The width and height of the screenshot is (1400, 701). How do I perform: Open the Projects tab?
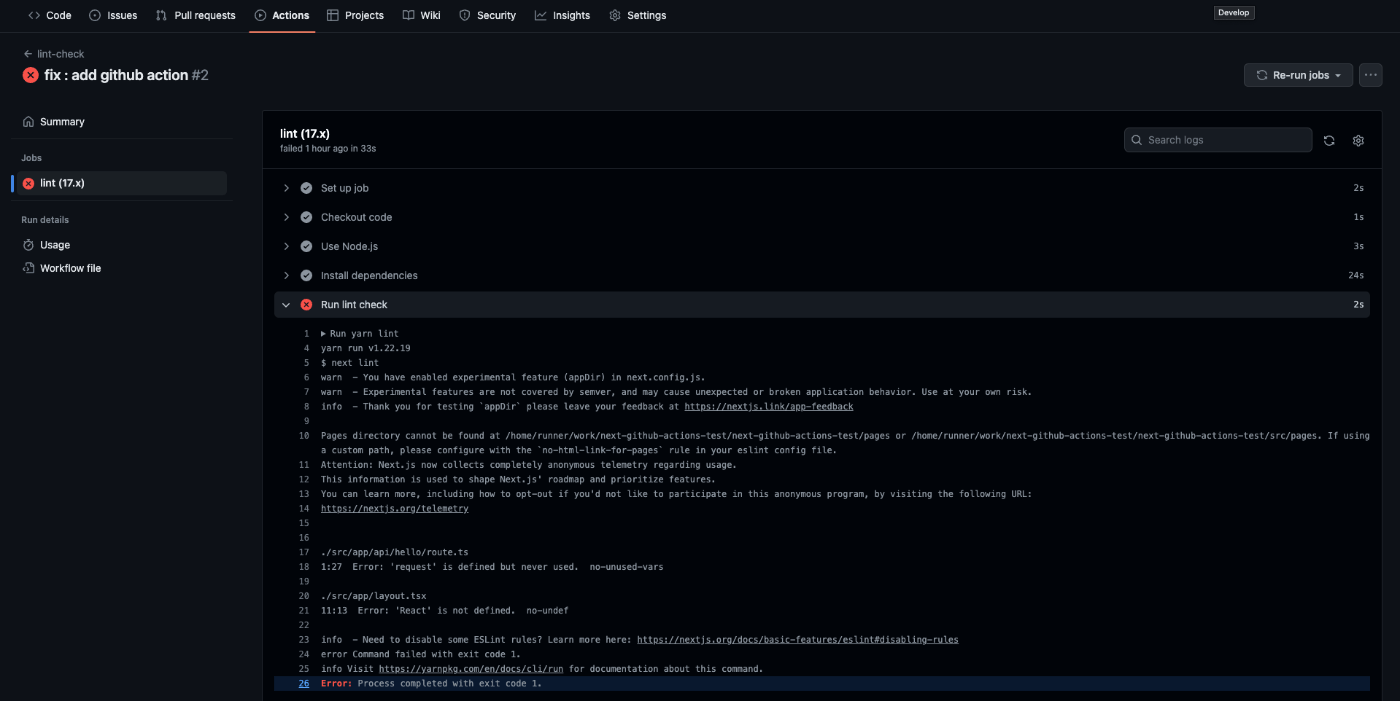click(x=355, y=15)
